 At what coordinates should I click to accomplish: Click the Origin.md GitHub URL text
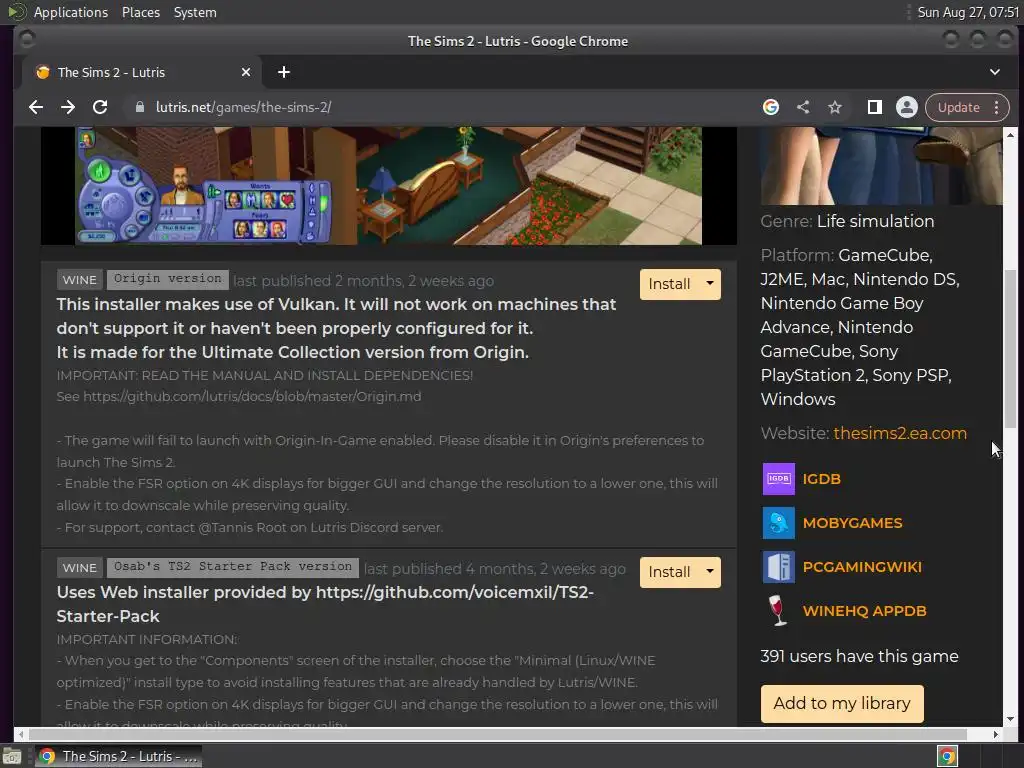pos(252,396)
